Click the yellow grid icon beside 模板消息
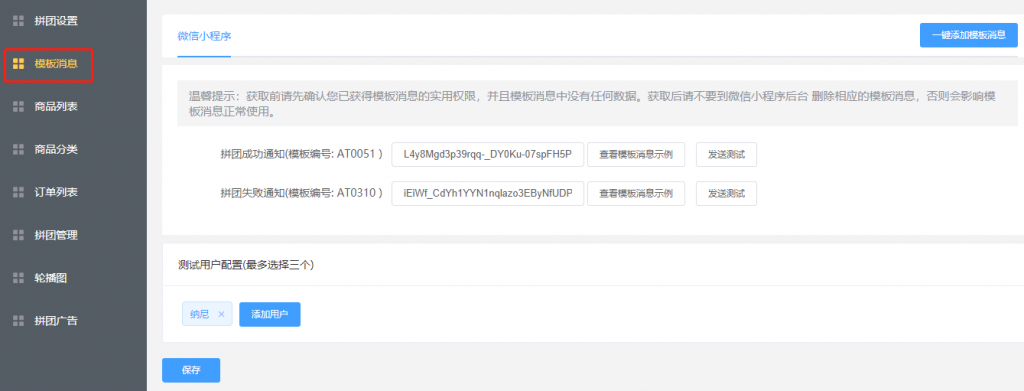 click(18, 63)
